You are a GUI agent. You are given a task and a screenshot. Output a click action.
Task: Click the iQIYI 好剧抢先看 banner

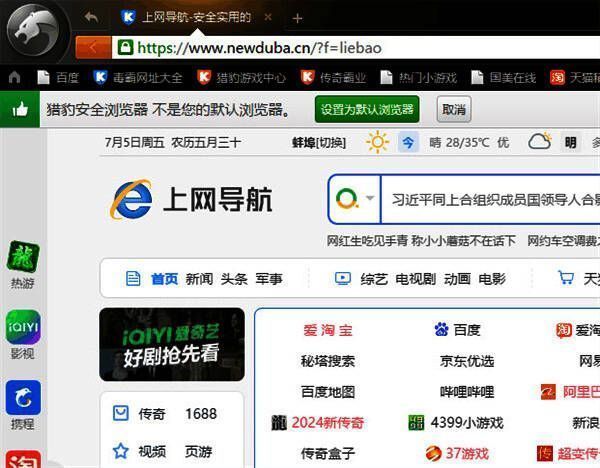click(171, 344)
